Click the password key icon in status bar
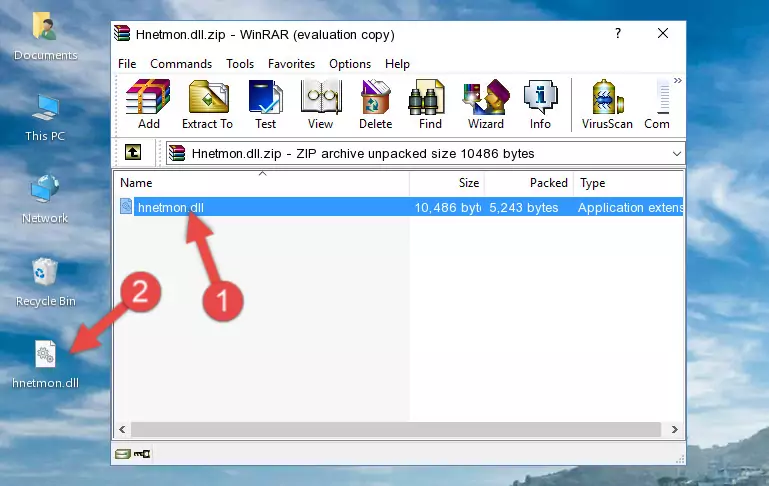The height and width of the screenshot is (486, 769). (142, 454)
